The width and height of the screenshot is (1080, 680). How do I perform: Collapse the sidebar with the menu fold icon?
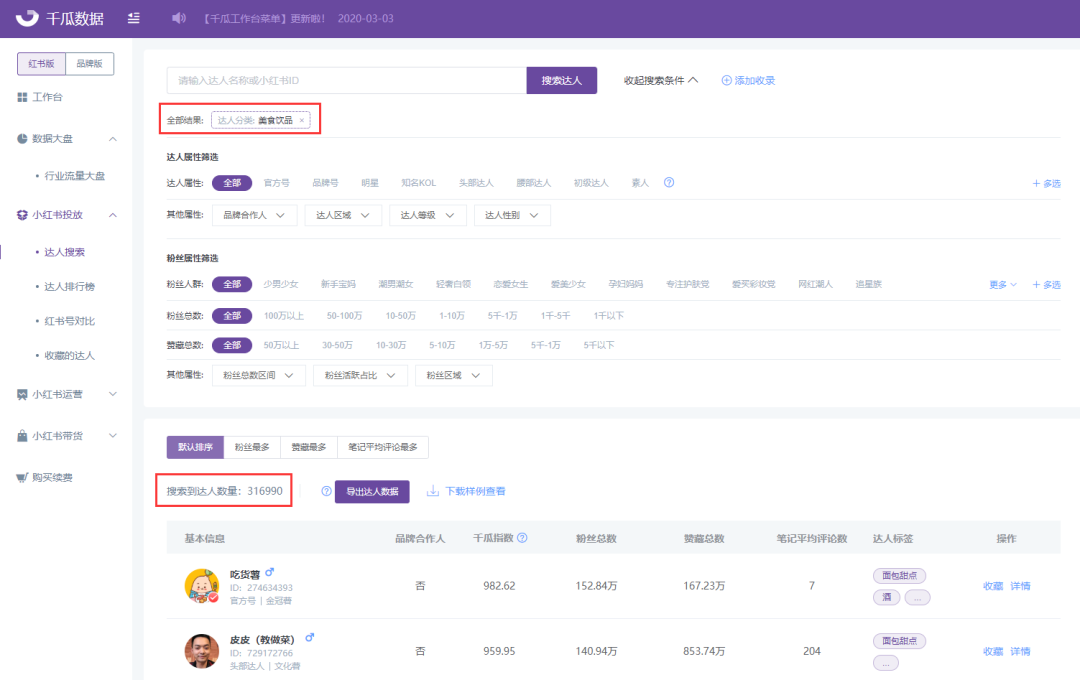tap(134, 18)
